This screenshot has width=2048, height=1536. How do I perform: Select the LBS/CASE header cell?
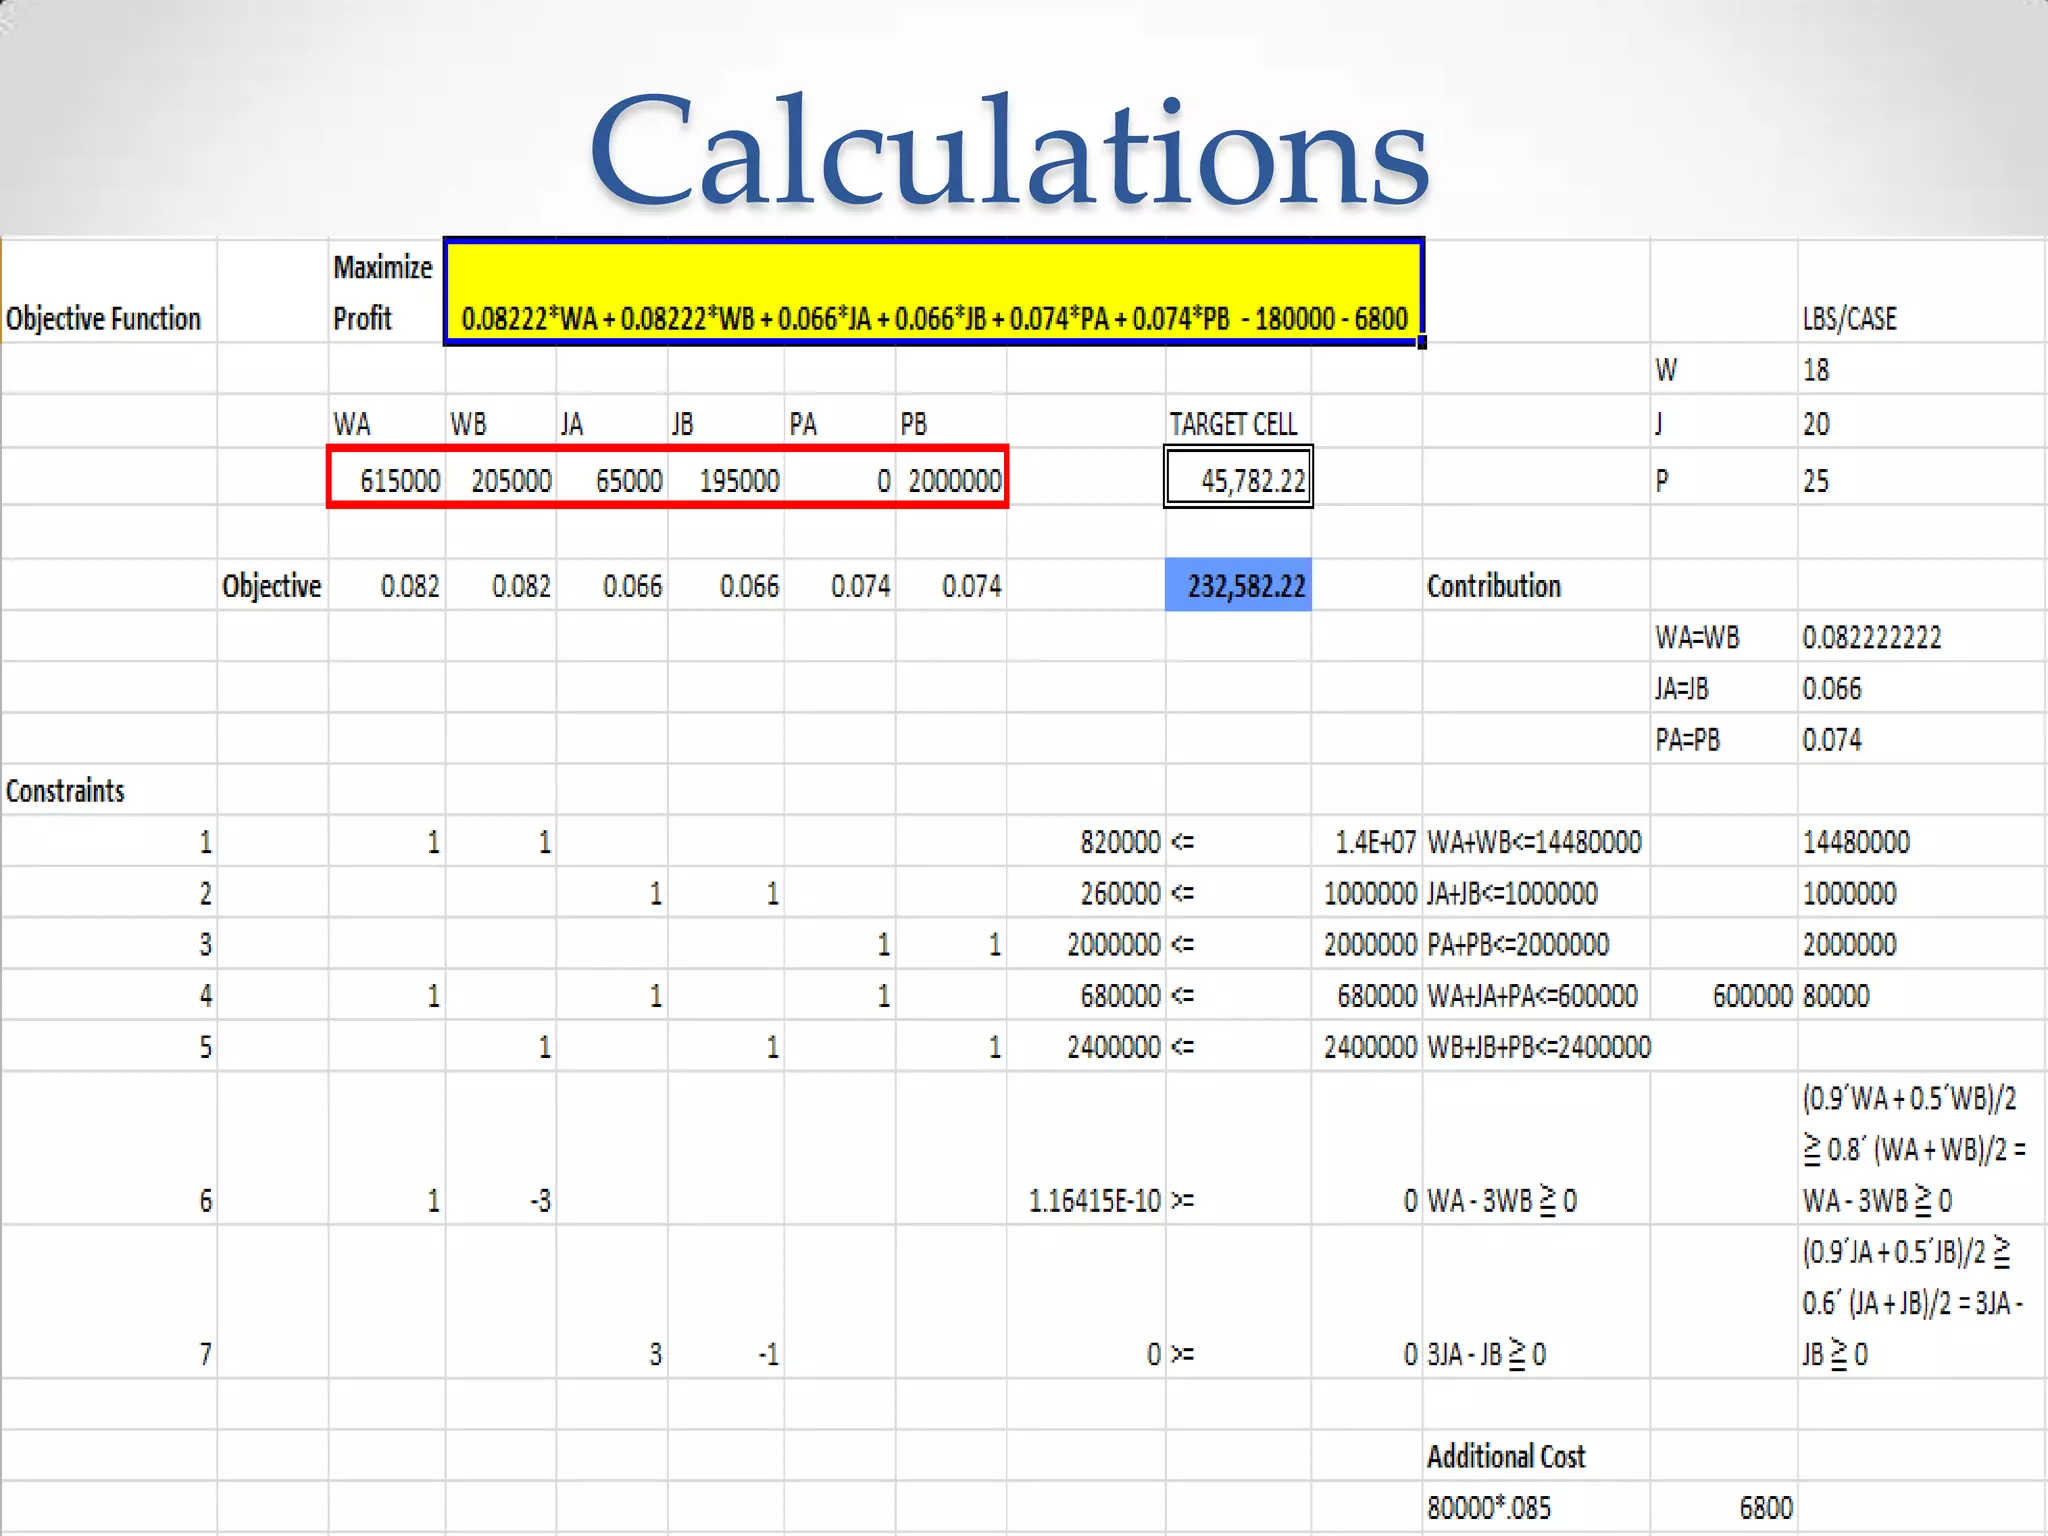pos(1849,318)
